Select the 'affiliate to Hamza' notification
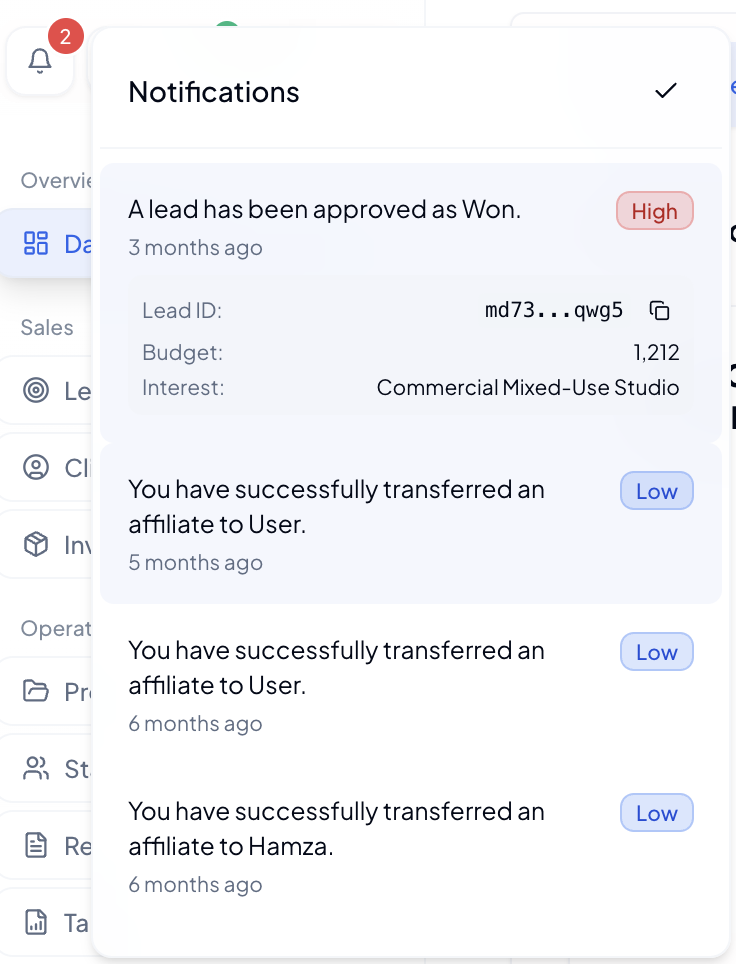This screenshot has height=964, width=736. coord(336,829)
